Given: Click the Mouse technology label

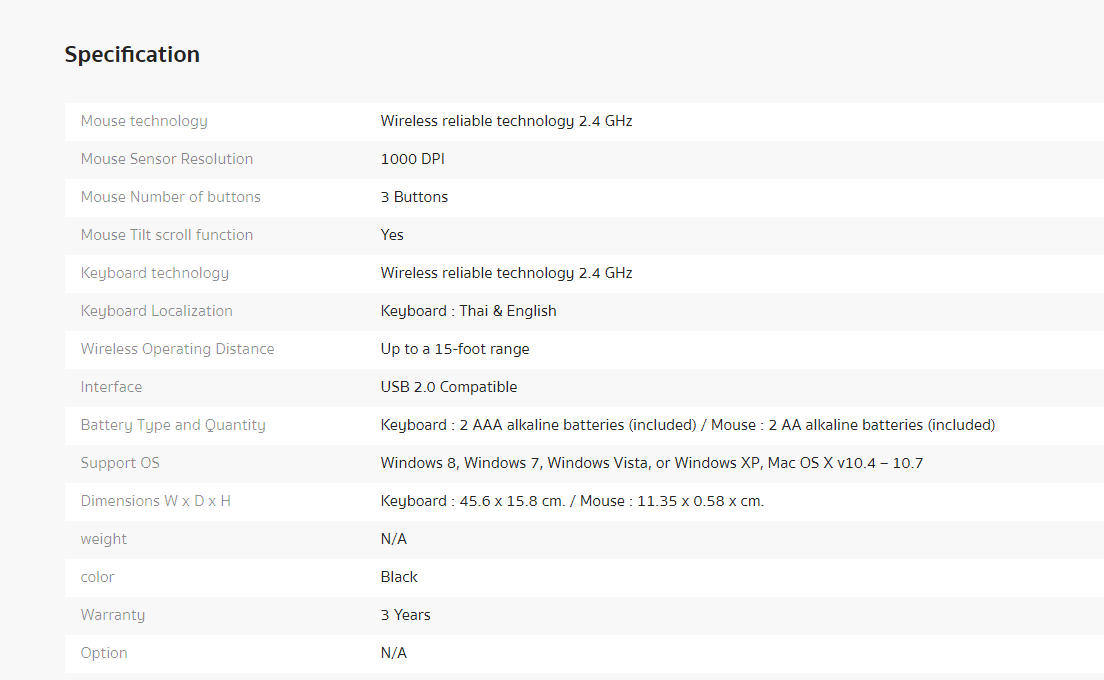Looking at the screenshot, I should coord(144,121).
